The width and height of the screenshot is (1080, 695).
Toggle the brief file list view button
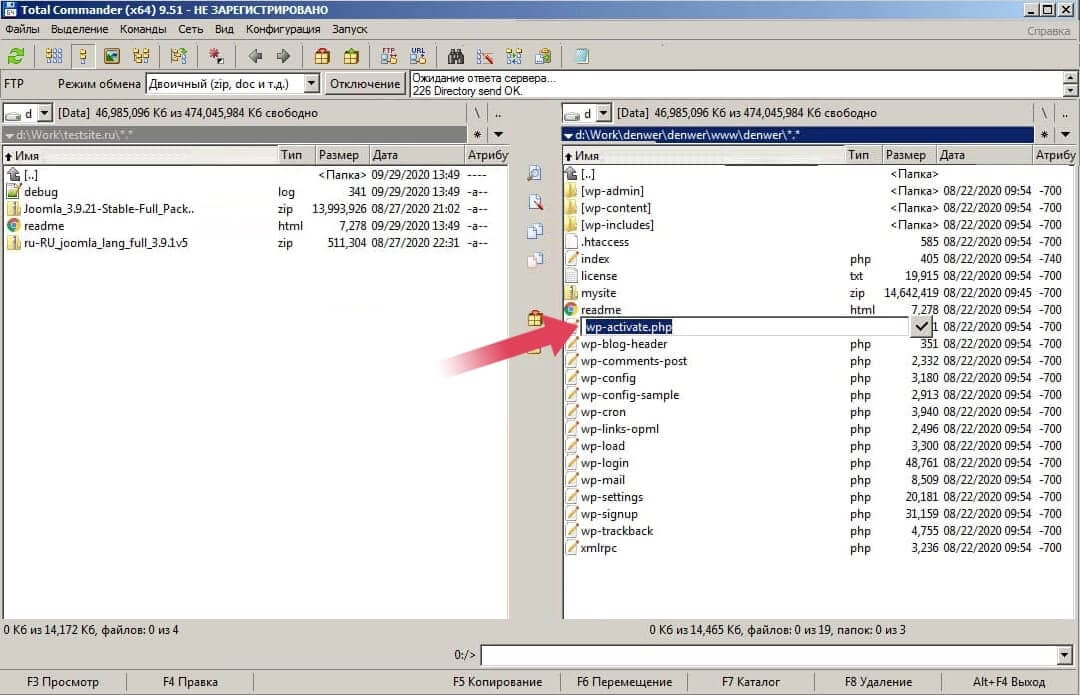click(x=54, y=56)
